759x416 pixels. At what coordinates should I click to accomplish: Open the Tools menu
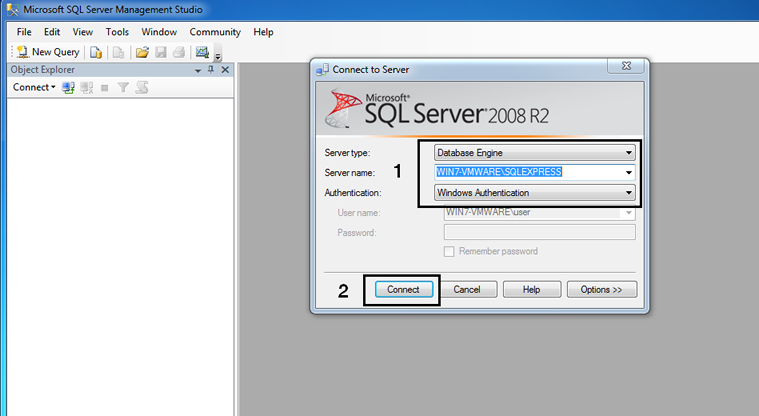pos(117,32)
